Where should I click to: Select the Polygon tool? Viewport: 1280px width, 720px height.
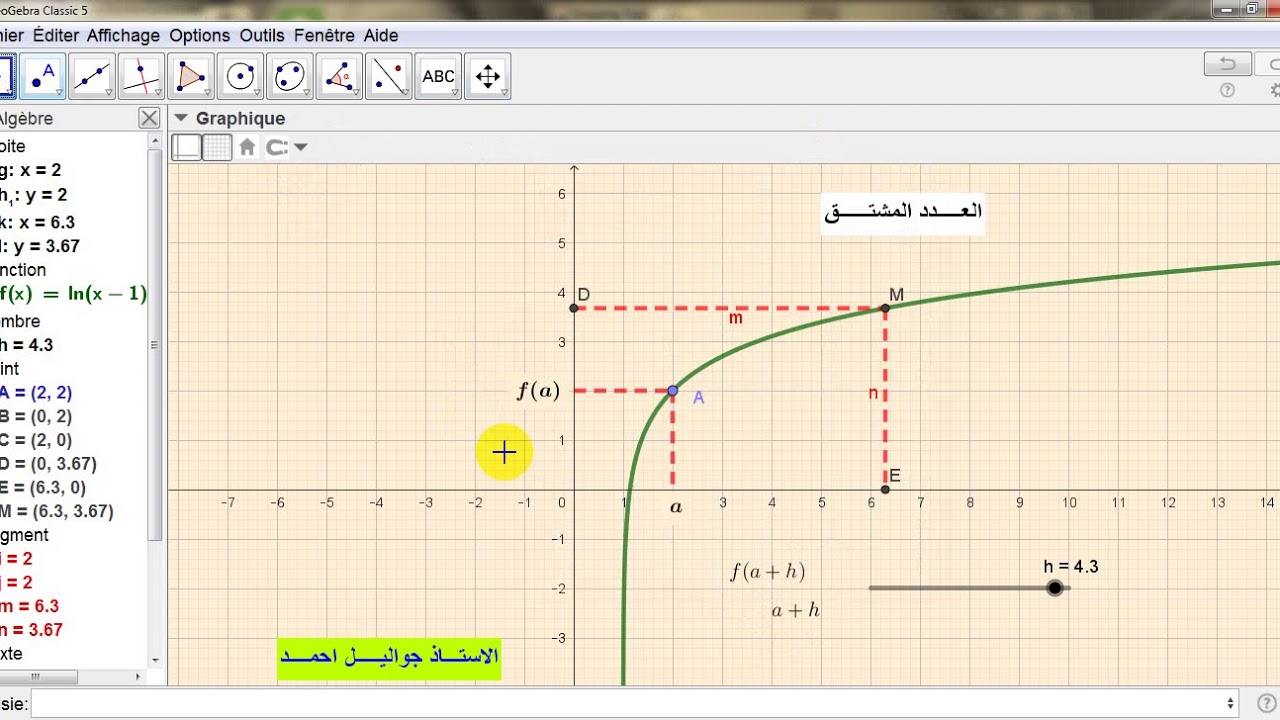190,76
